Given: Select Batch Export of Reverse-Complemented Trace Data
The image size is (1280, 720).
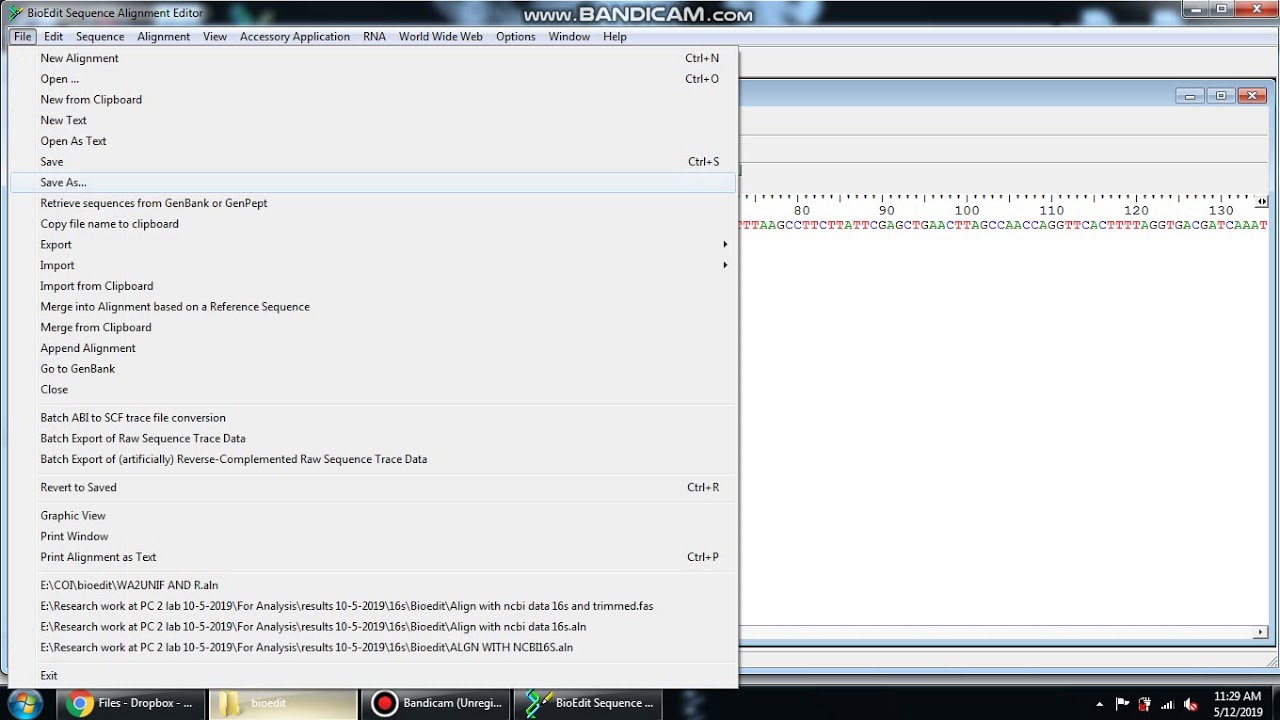Looking at the screenshot, I should coord(373,460).
